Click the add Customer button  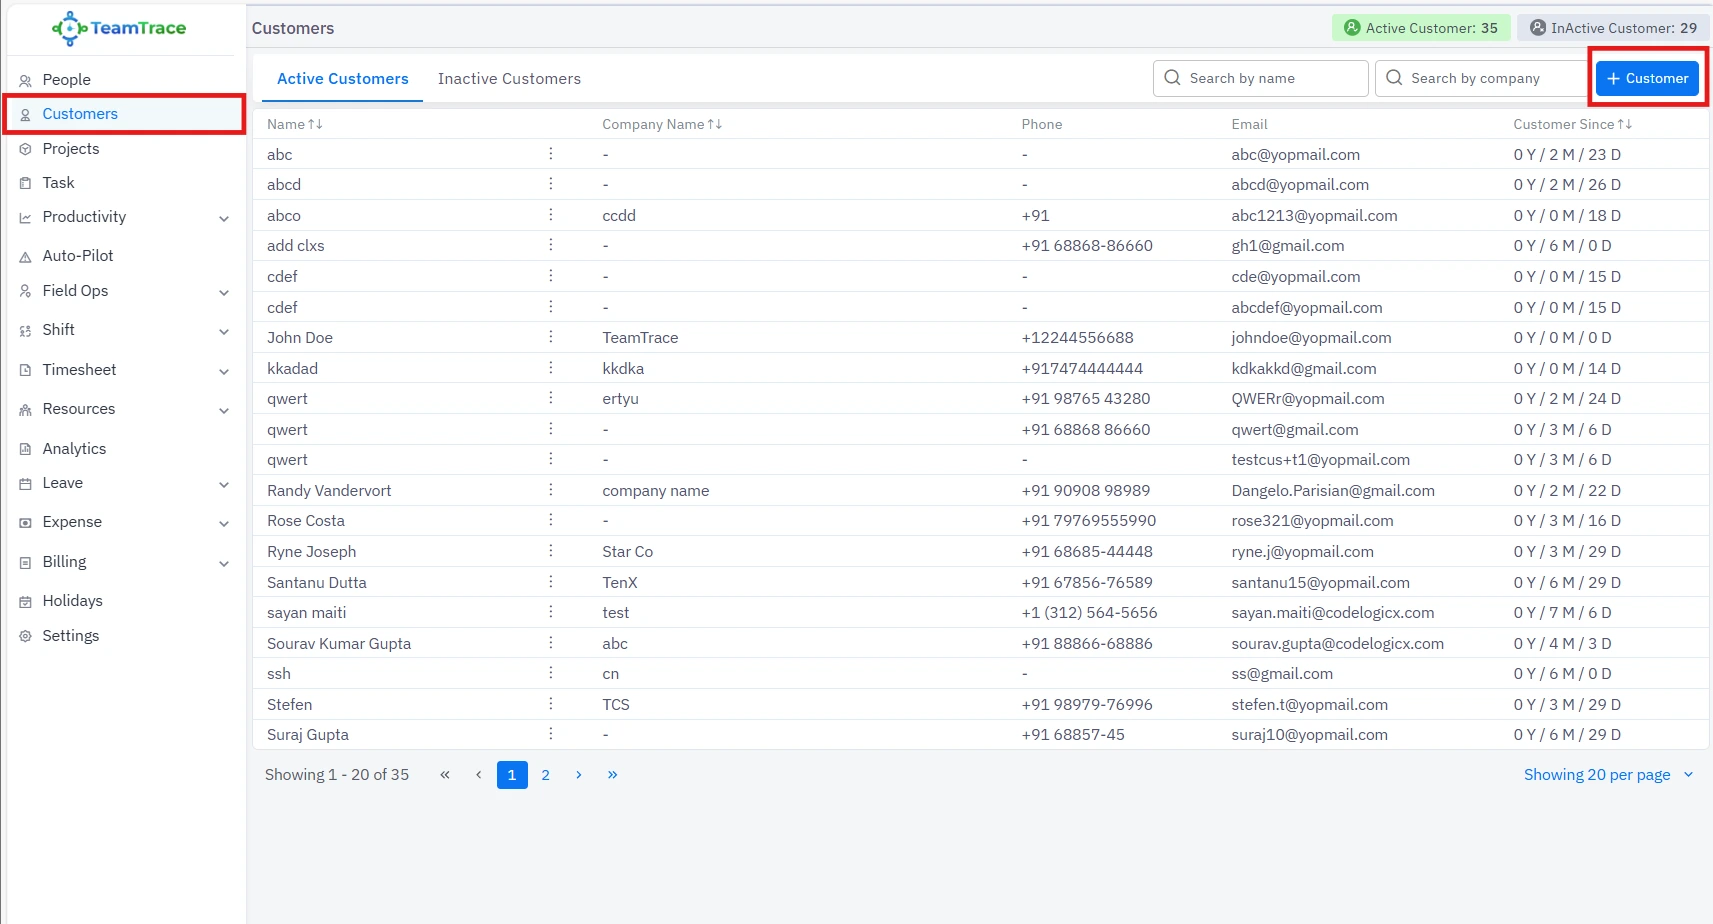pyautogui.click(x=1646, y=78)
